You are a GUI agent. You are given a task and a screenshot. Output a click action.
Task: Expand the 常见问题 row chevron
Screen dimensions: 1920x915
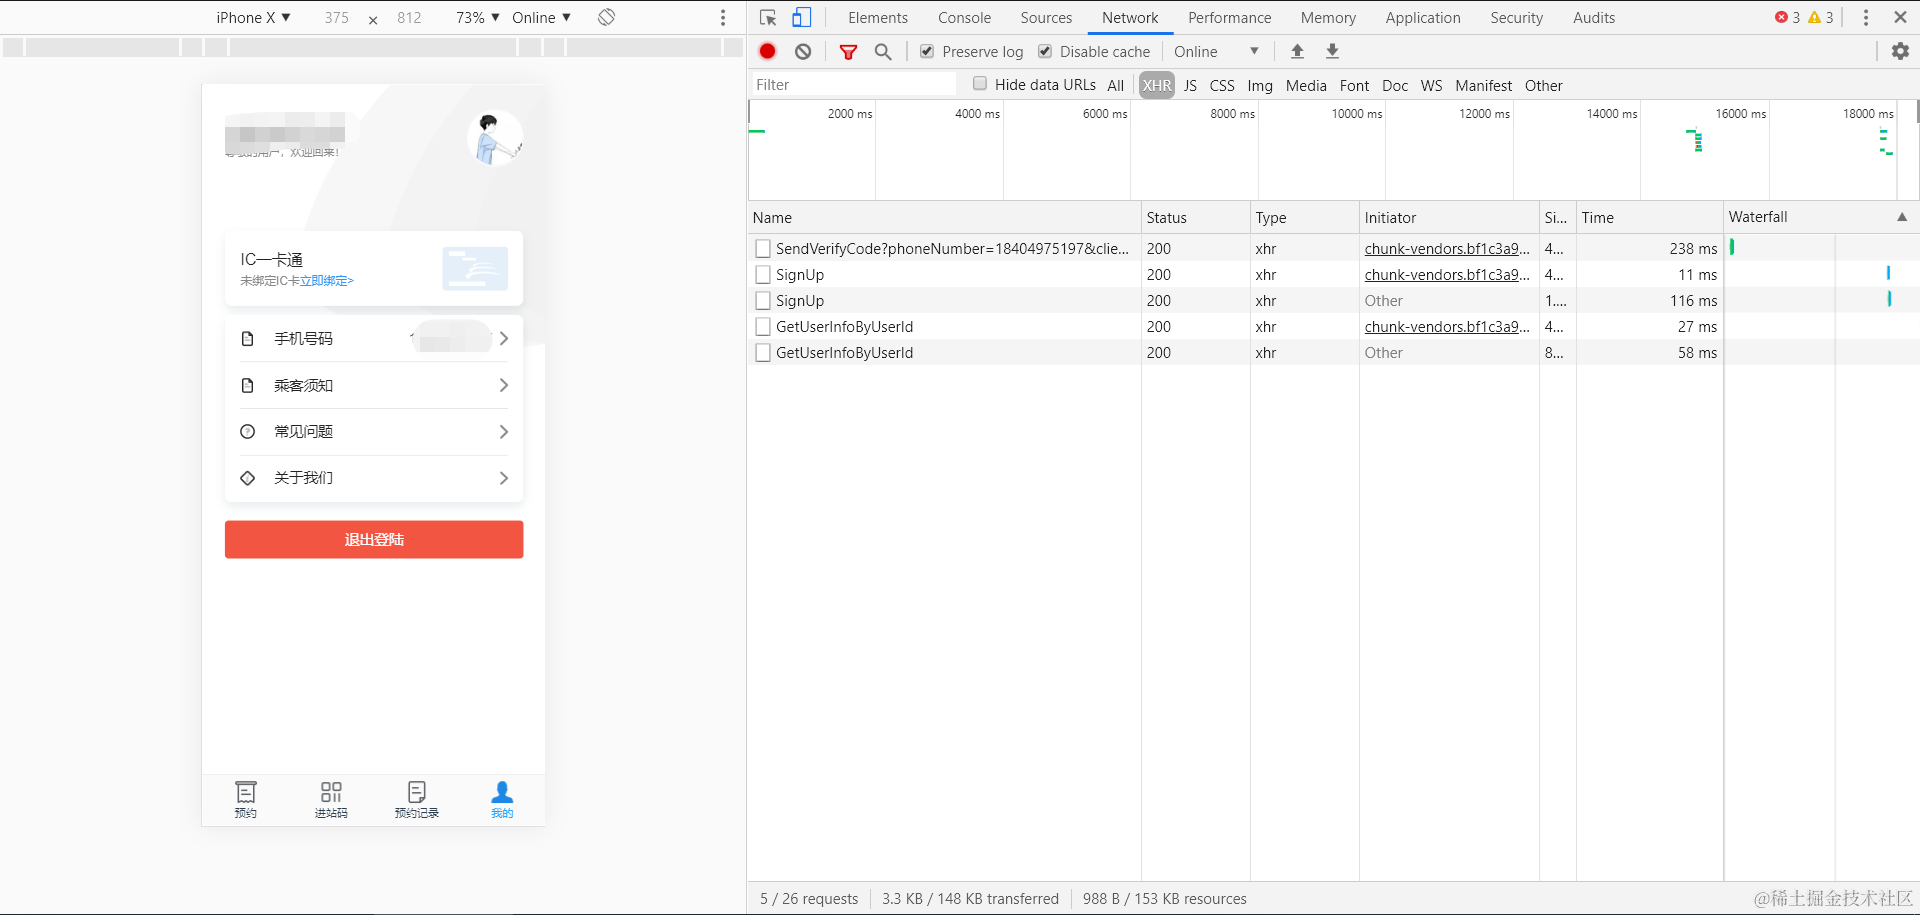504,432
